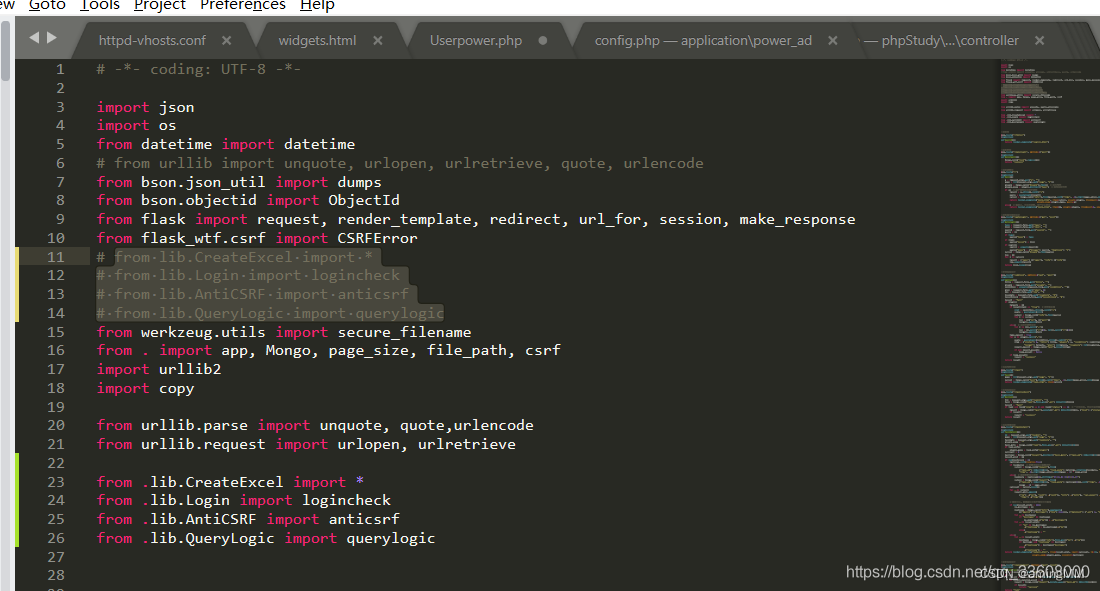Open the Preferences menu

pyautogui.click(x=243, y=5)
